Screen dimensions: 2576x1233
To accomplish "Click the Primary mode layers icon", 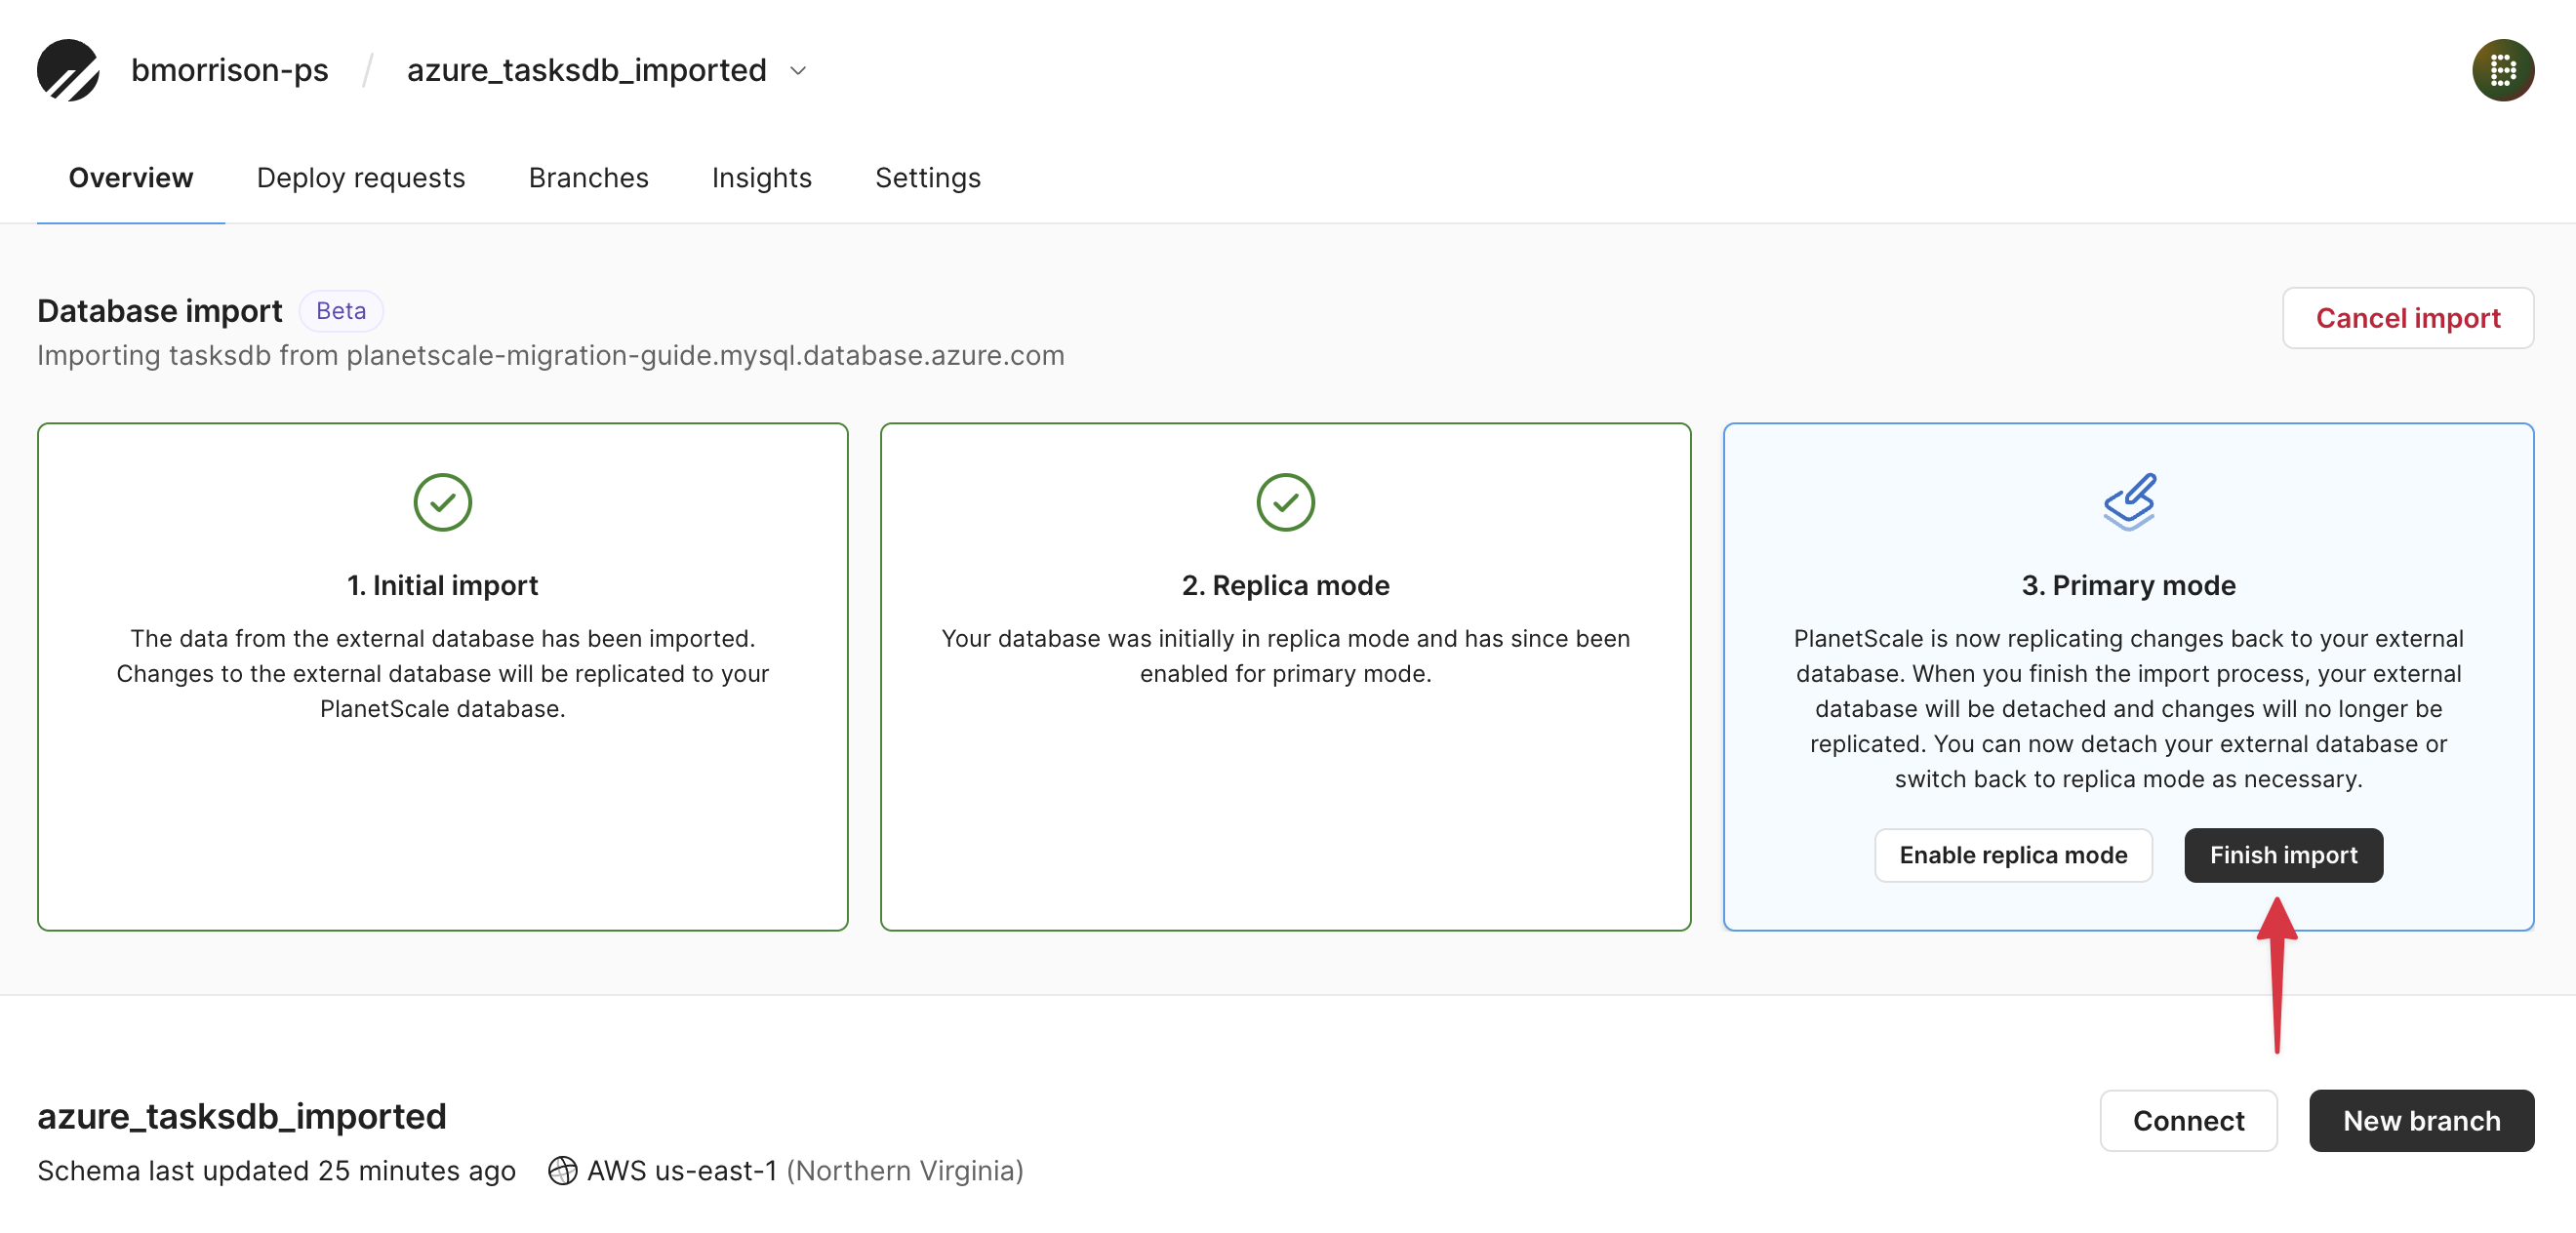I will tap(2128, 502).
